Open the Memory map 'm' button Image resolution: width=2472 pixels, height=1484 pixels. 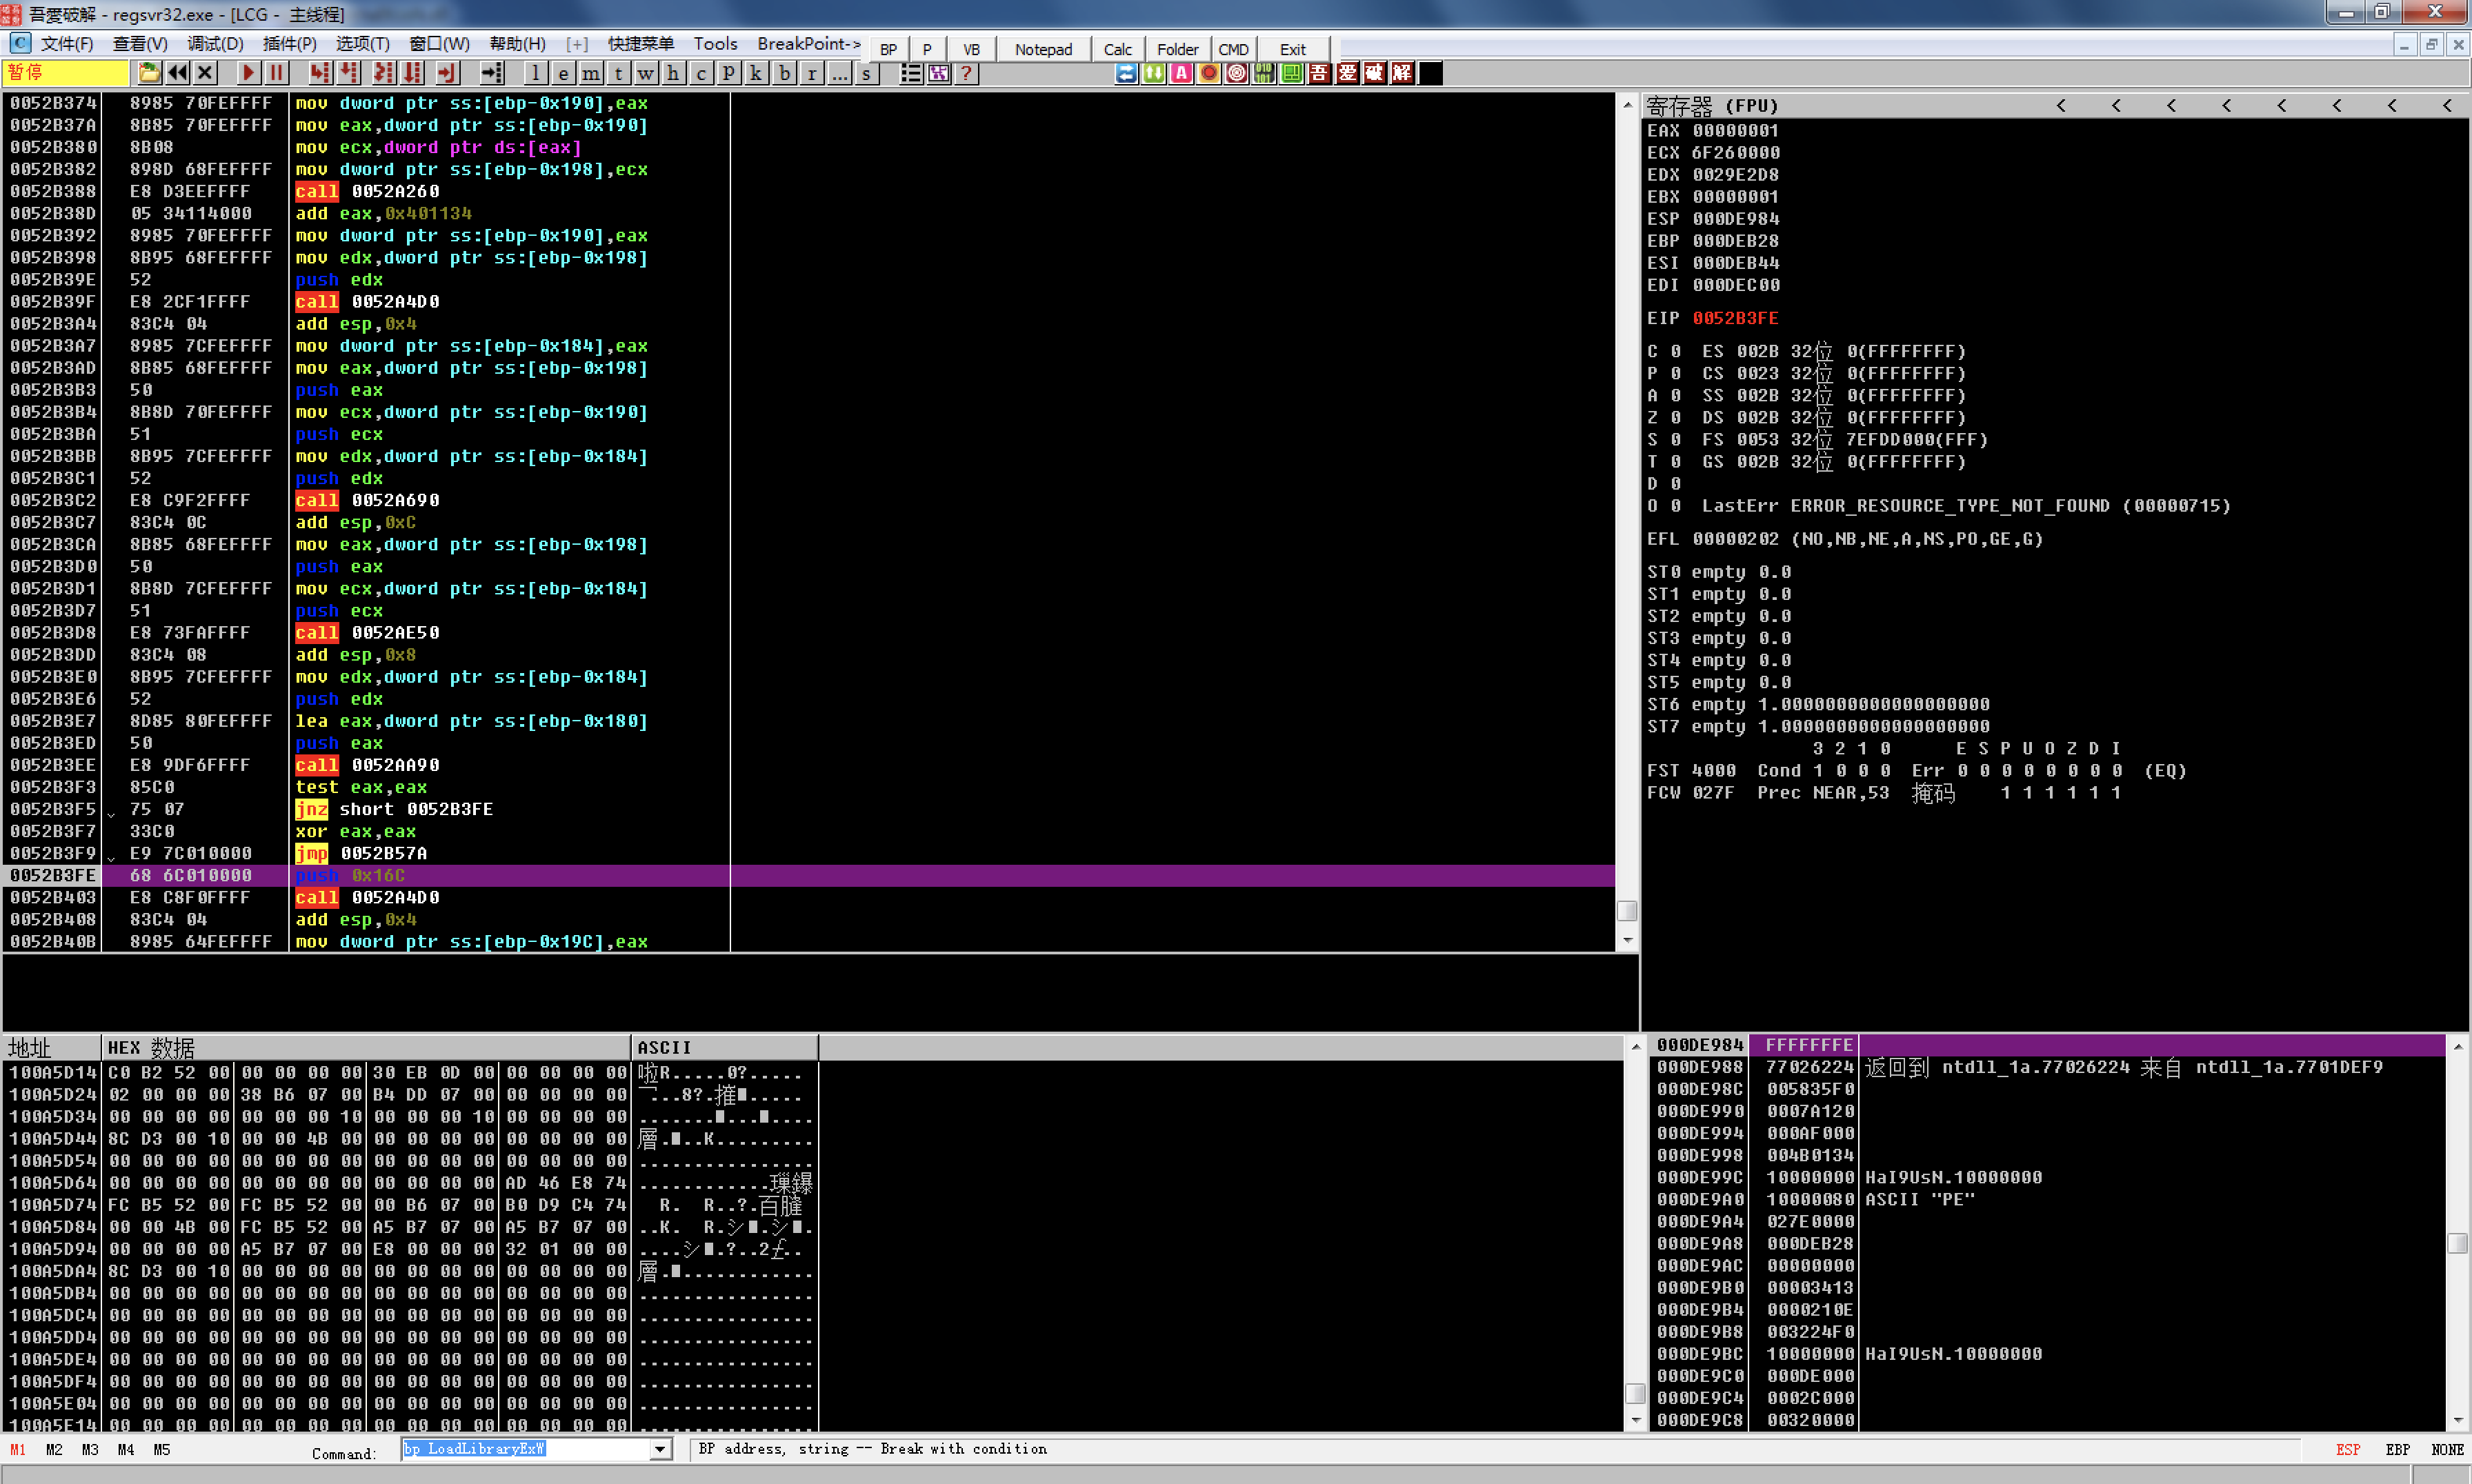[591, 73]
